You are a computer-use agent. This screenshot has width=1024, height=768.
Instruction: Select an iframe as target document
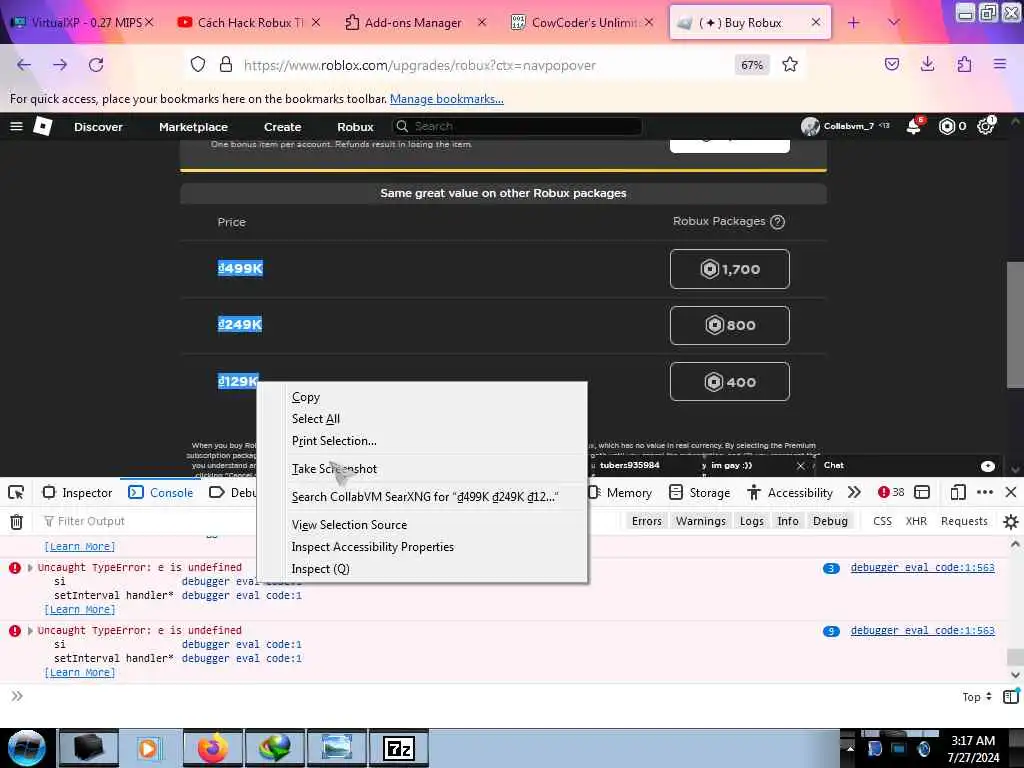point(922,492)
